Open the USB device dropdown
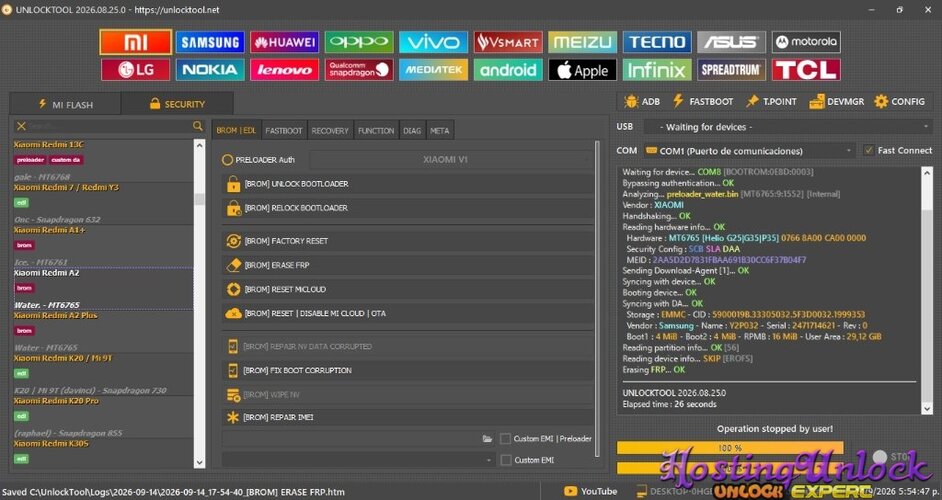The height and width of the screenshot is (500, 942). [x=788, y=127]
